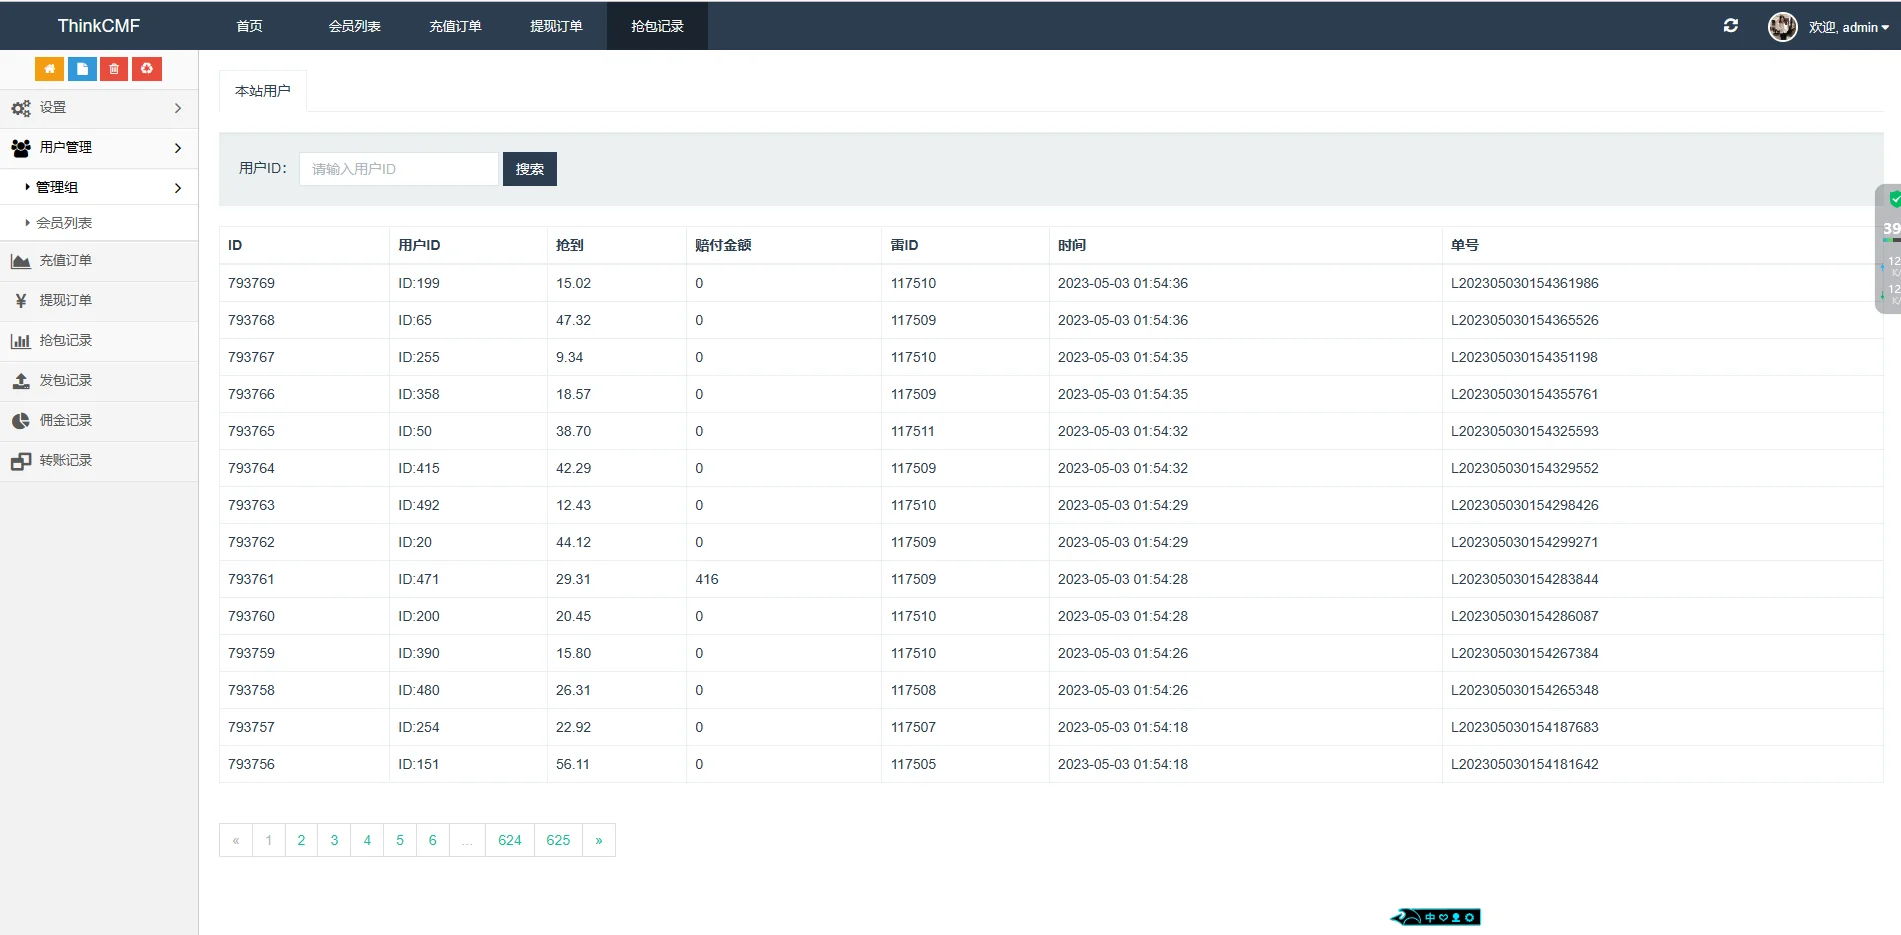
Task: Expand the 设置 sidebar menu
Action: point(98,108)
